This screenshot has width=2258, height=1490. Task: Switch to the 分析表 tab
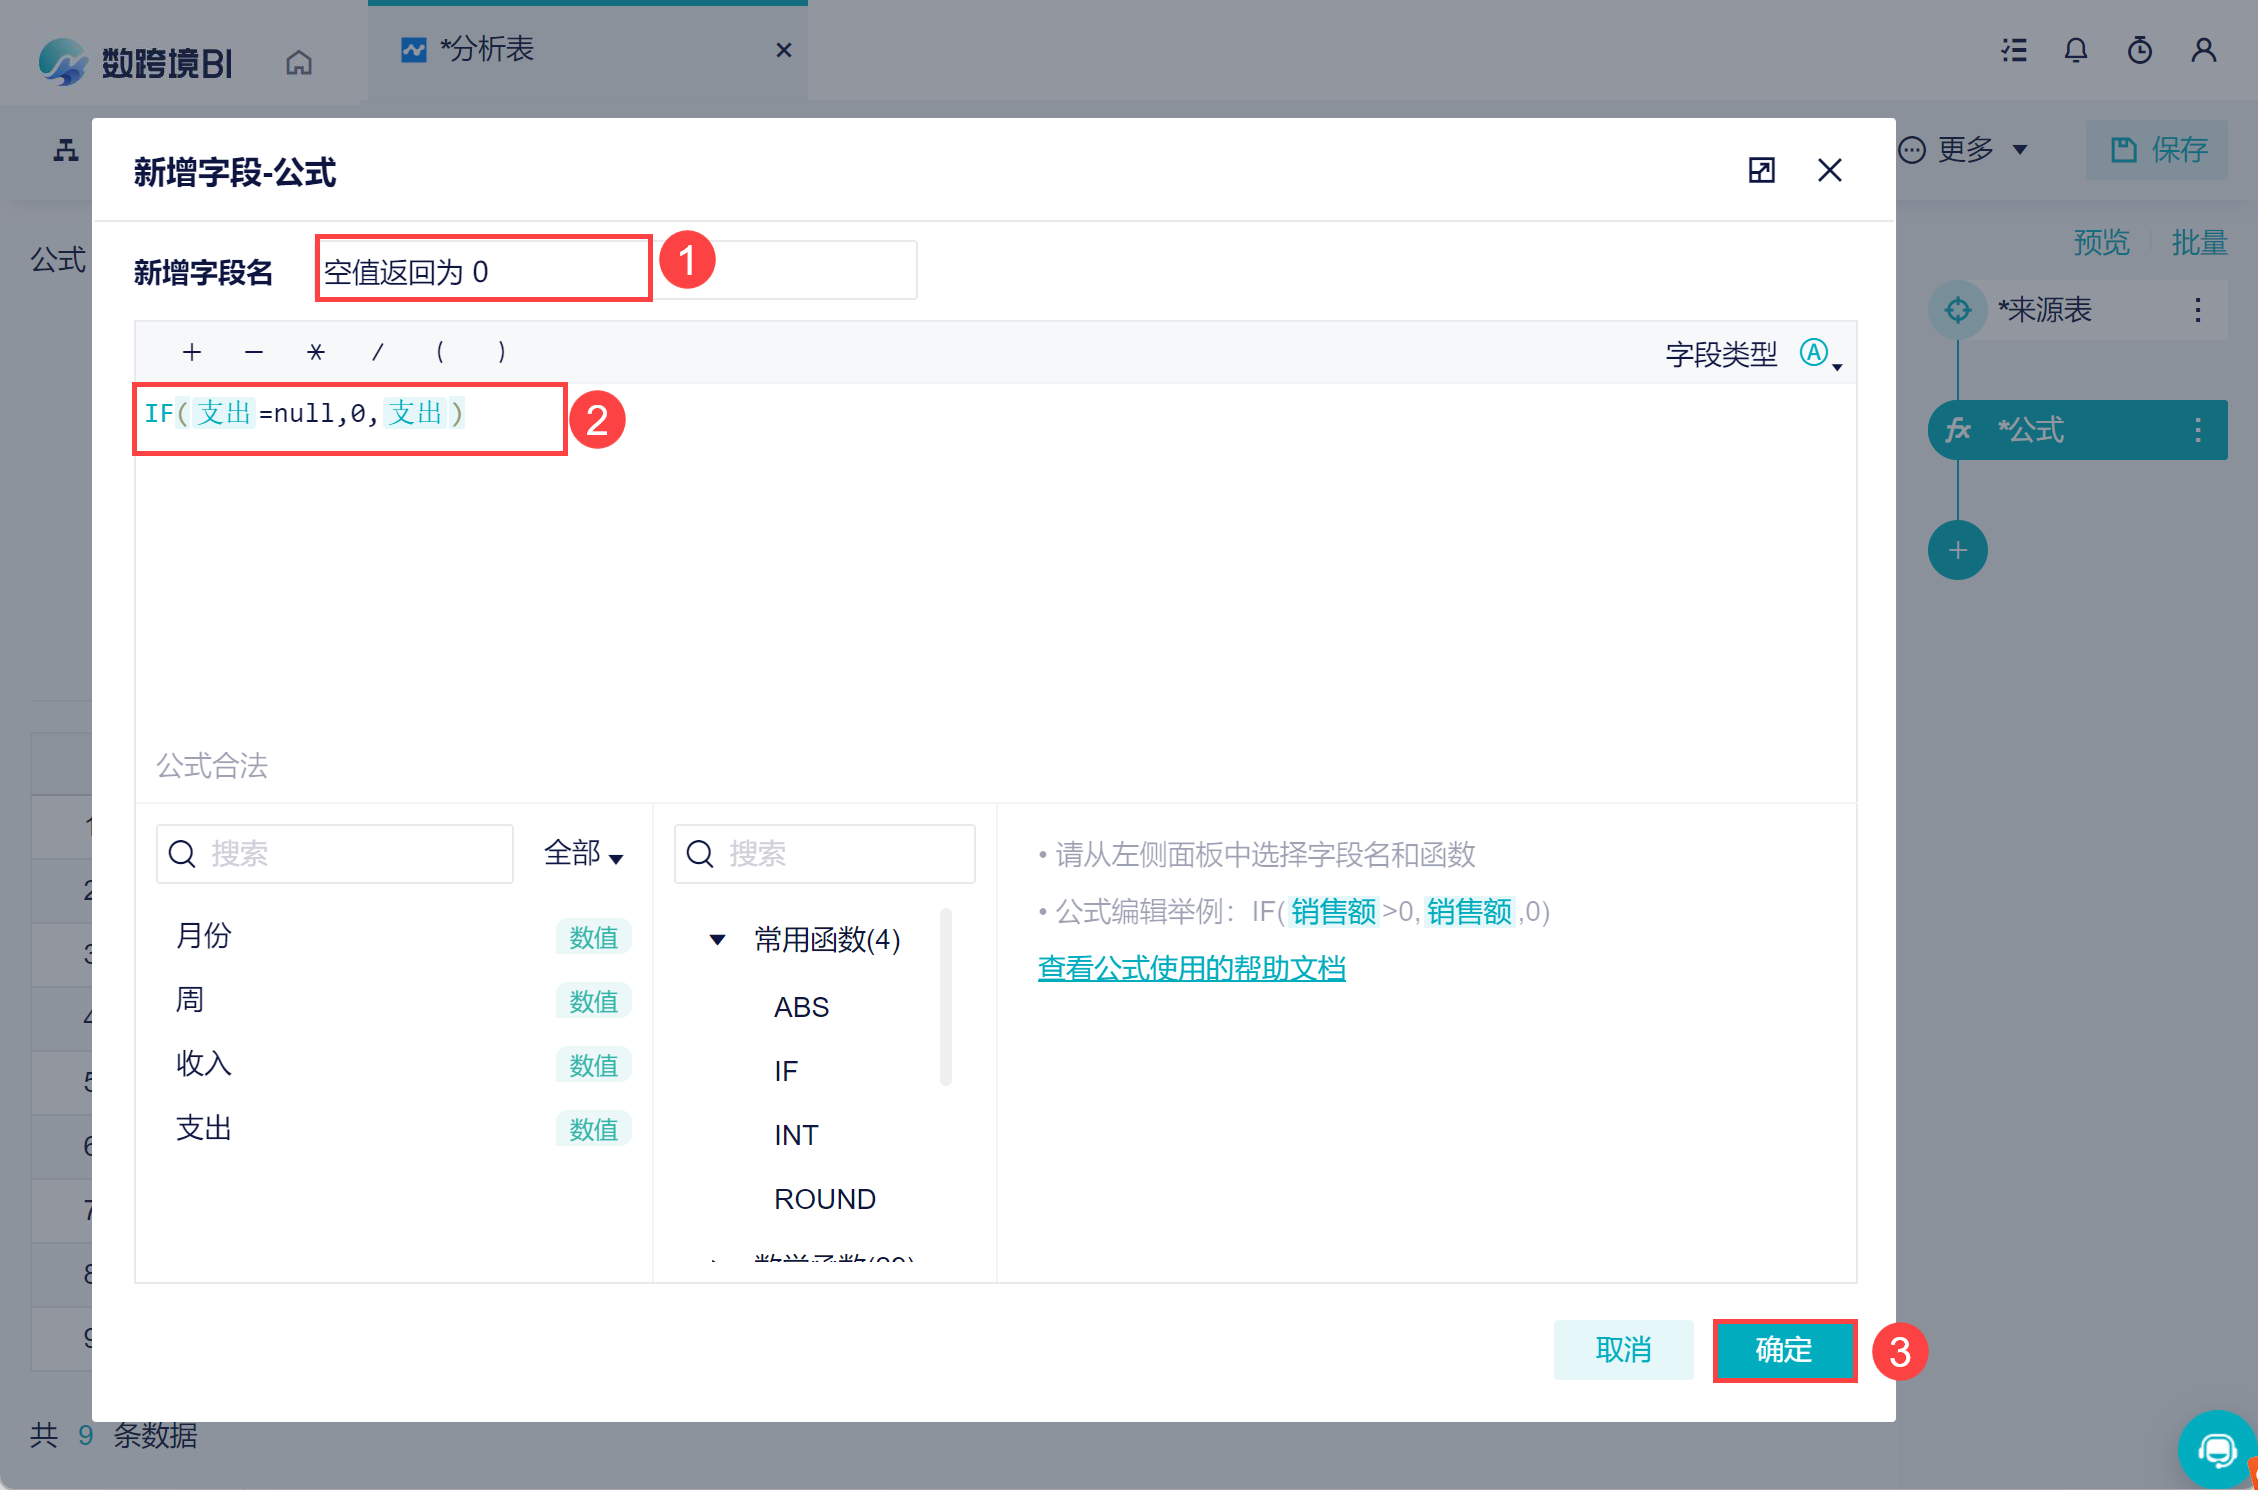click(x=488, y=49)
